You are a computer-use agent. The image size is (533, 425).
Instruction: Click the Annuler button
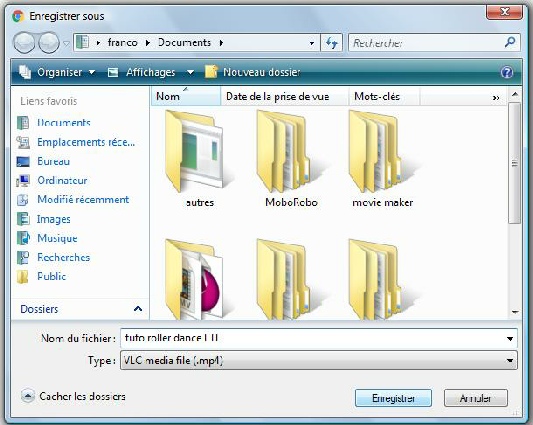coord(476,398)
